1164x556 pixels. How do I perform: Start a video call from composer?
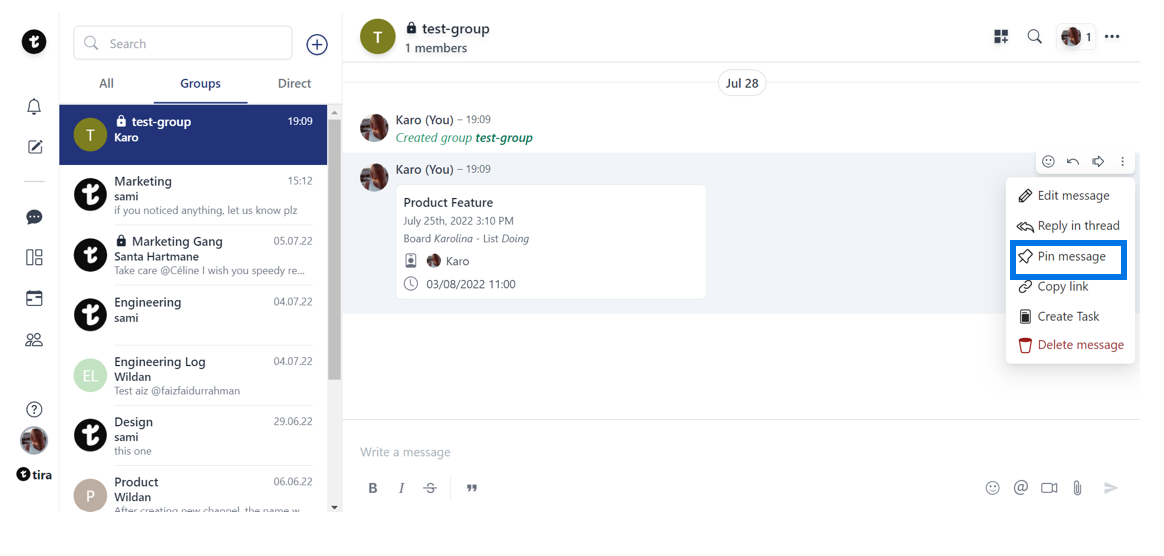click(x=1049, y=488)
